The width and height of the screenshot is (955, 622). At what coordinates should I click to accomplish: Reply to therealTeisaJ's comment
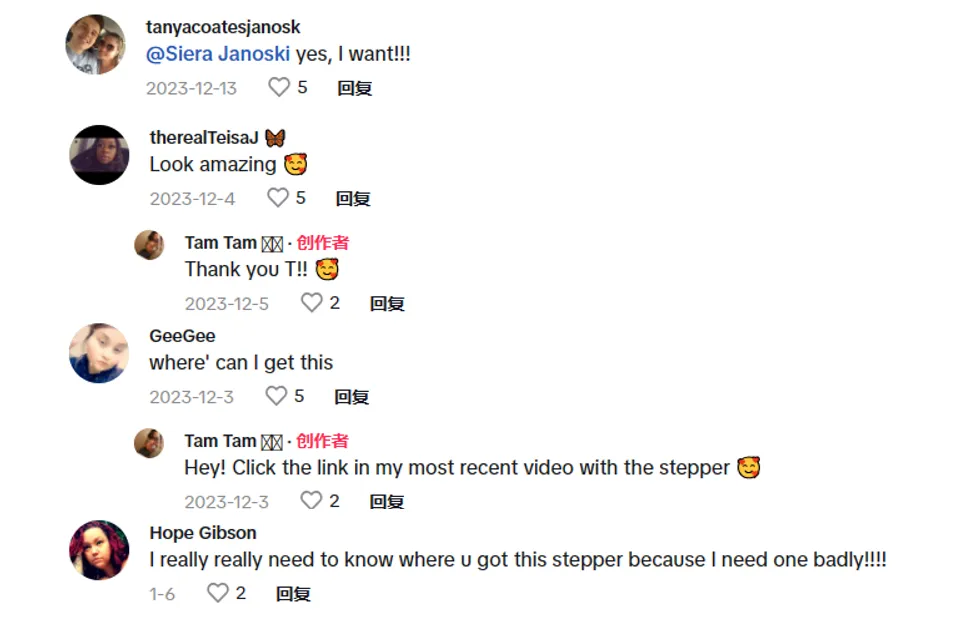click(x=353, y=198)
